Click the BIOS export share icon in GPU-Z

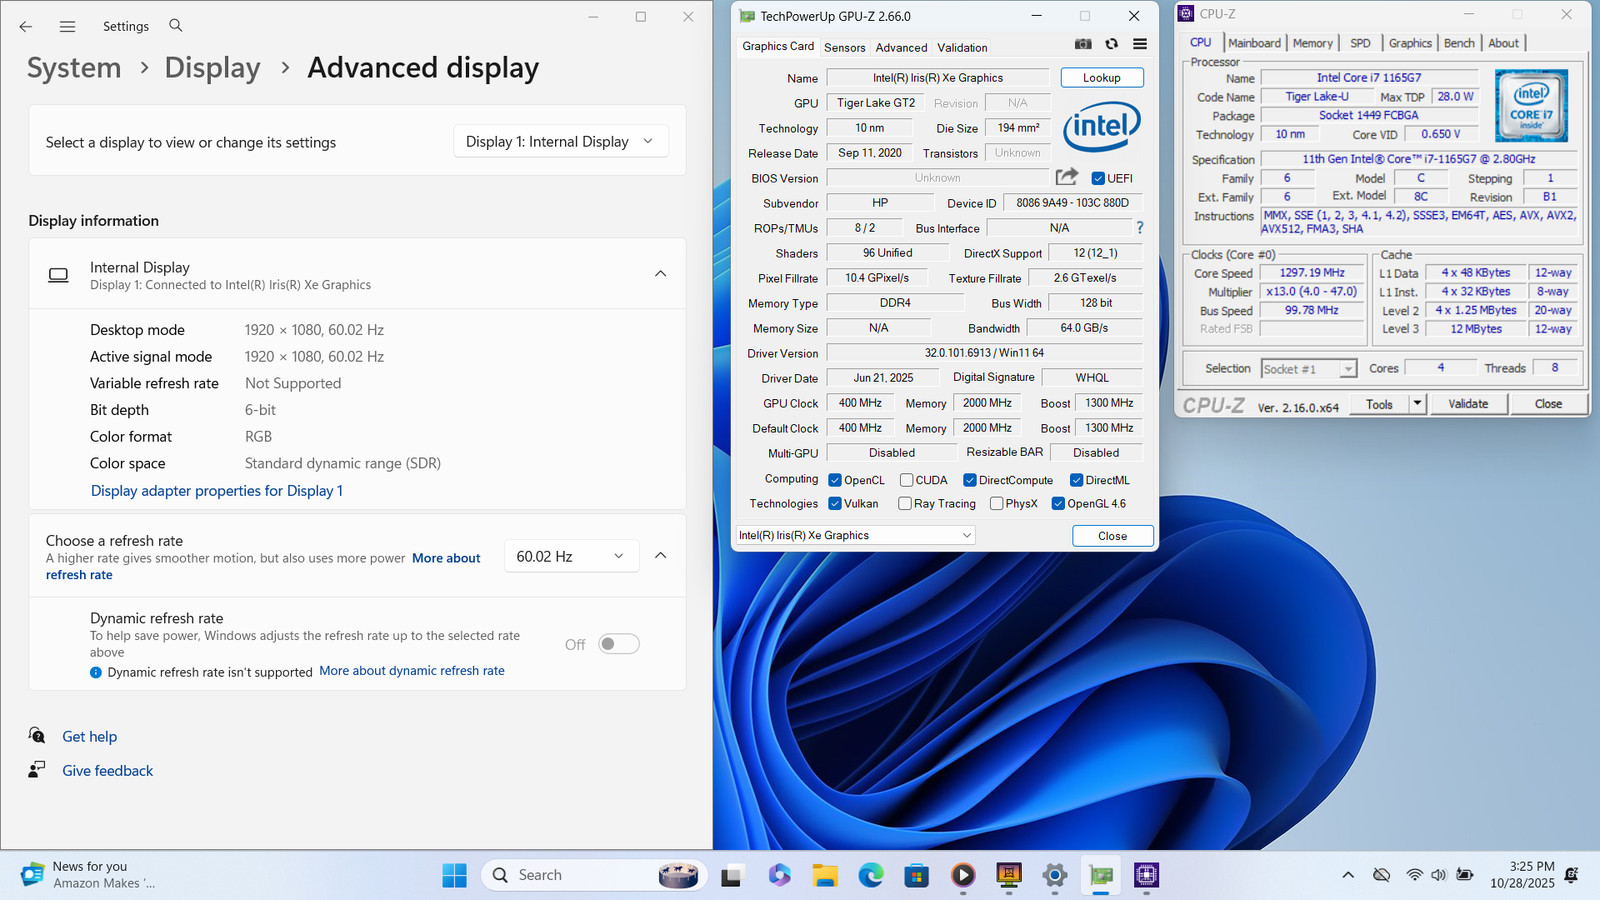(1067, 177)
